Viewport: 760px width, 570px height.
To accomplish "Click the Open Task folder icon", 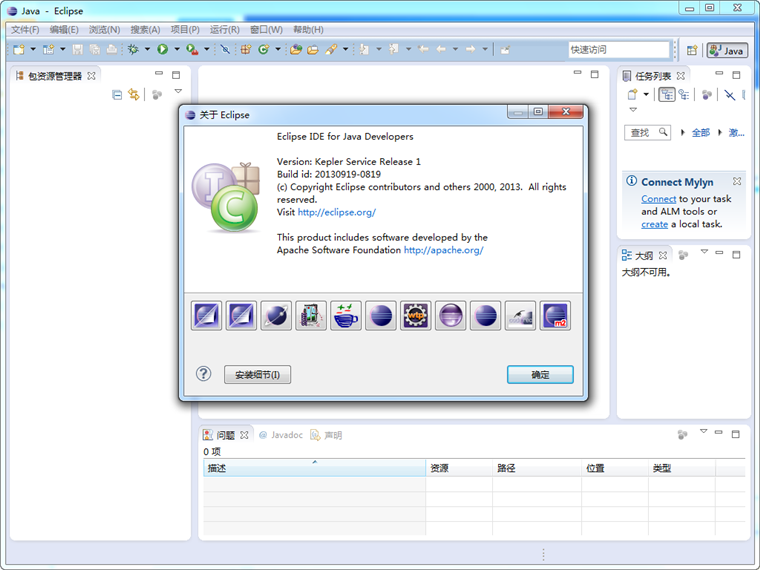I will click(x=313, y=49).
